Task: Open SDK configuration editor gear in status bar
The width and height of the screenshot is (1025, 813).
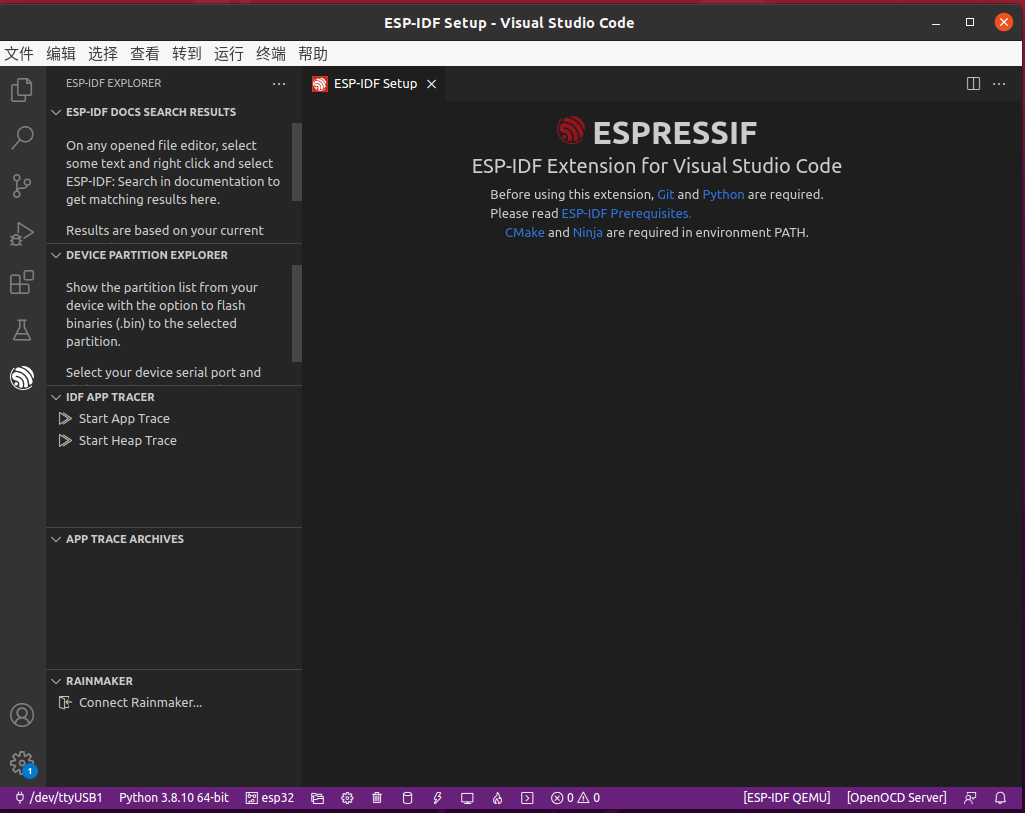Action: click(x=347, y=797)
